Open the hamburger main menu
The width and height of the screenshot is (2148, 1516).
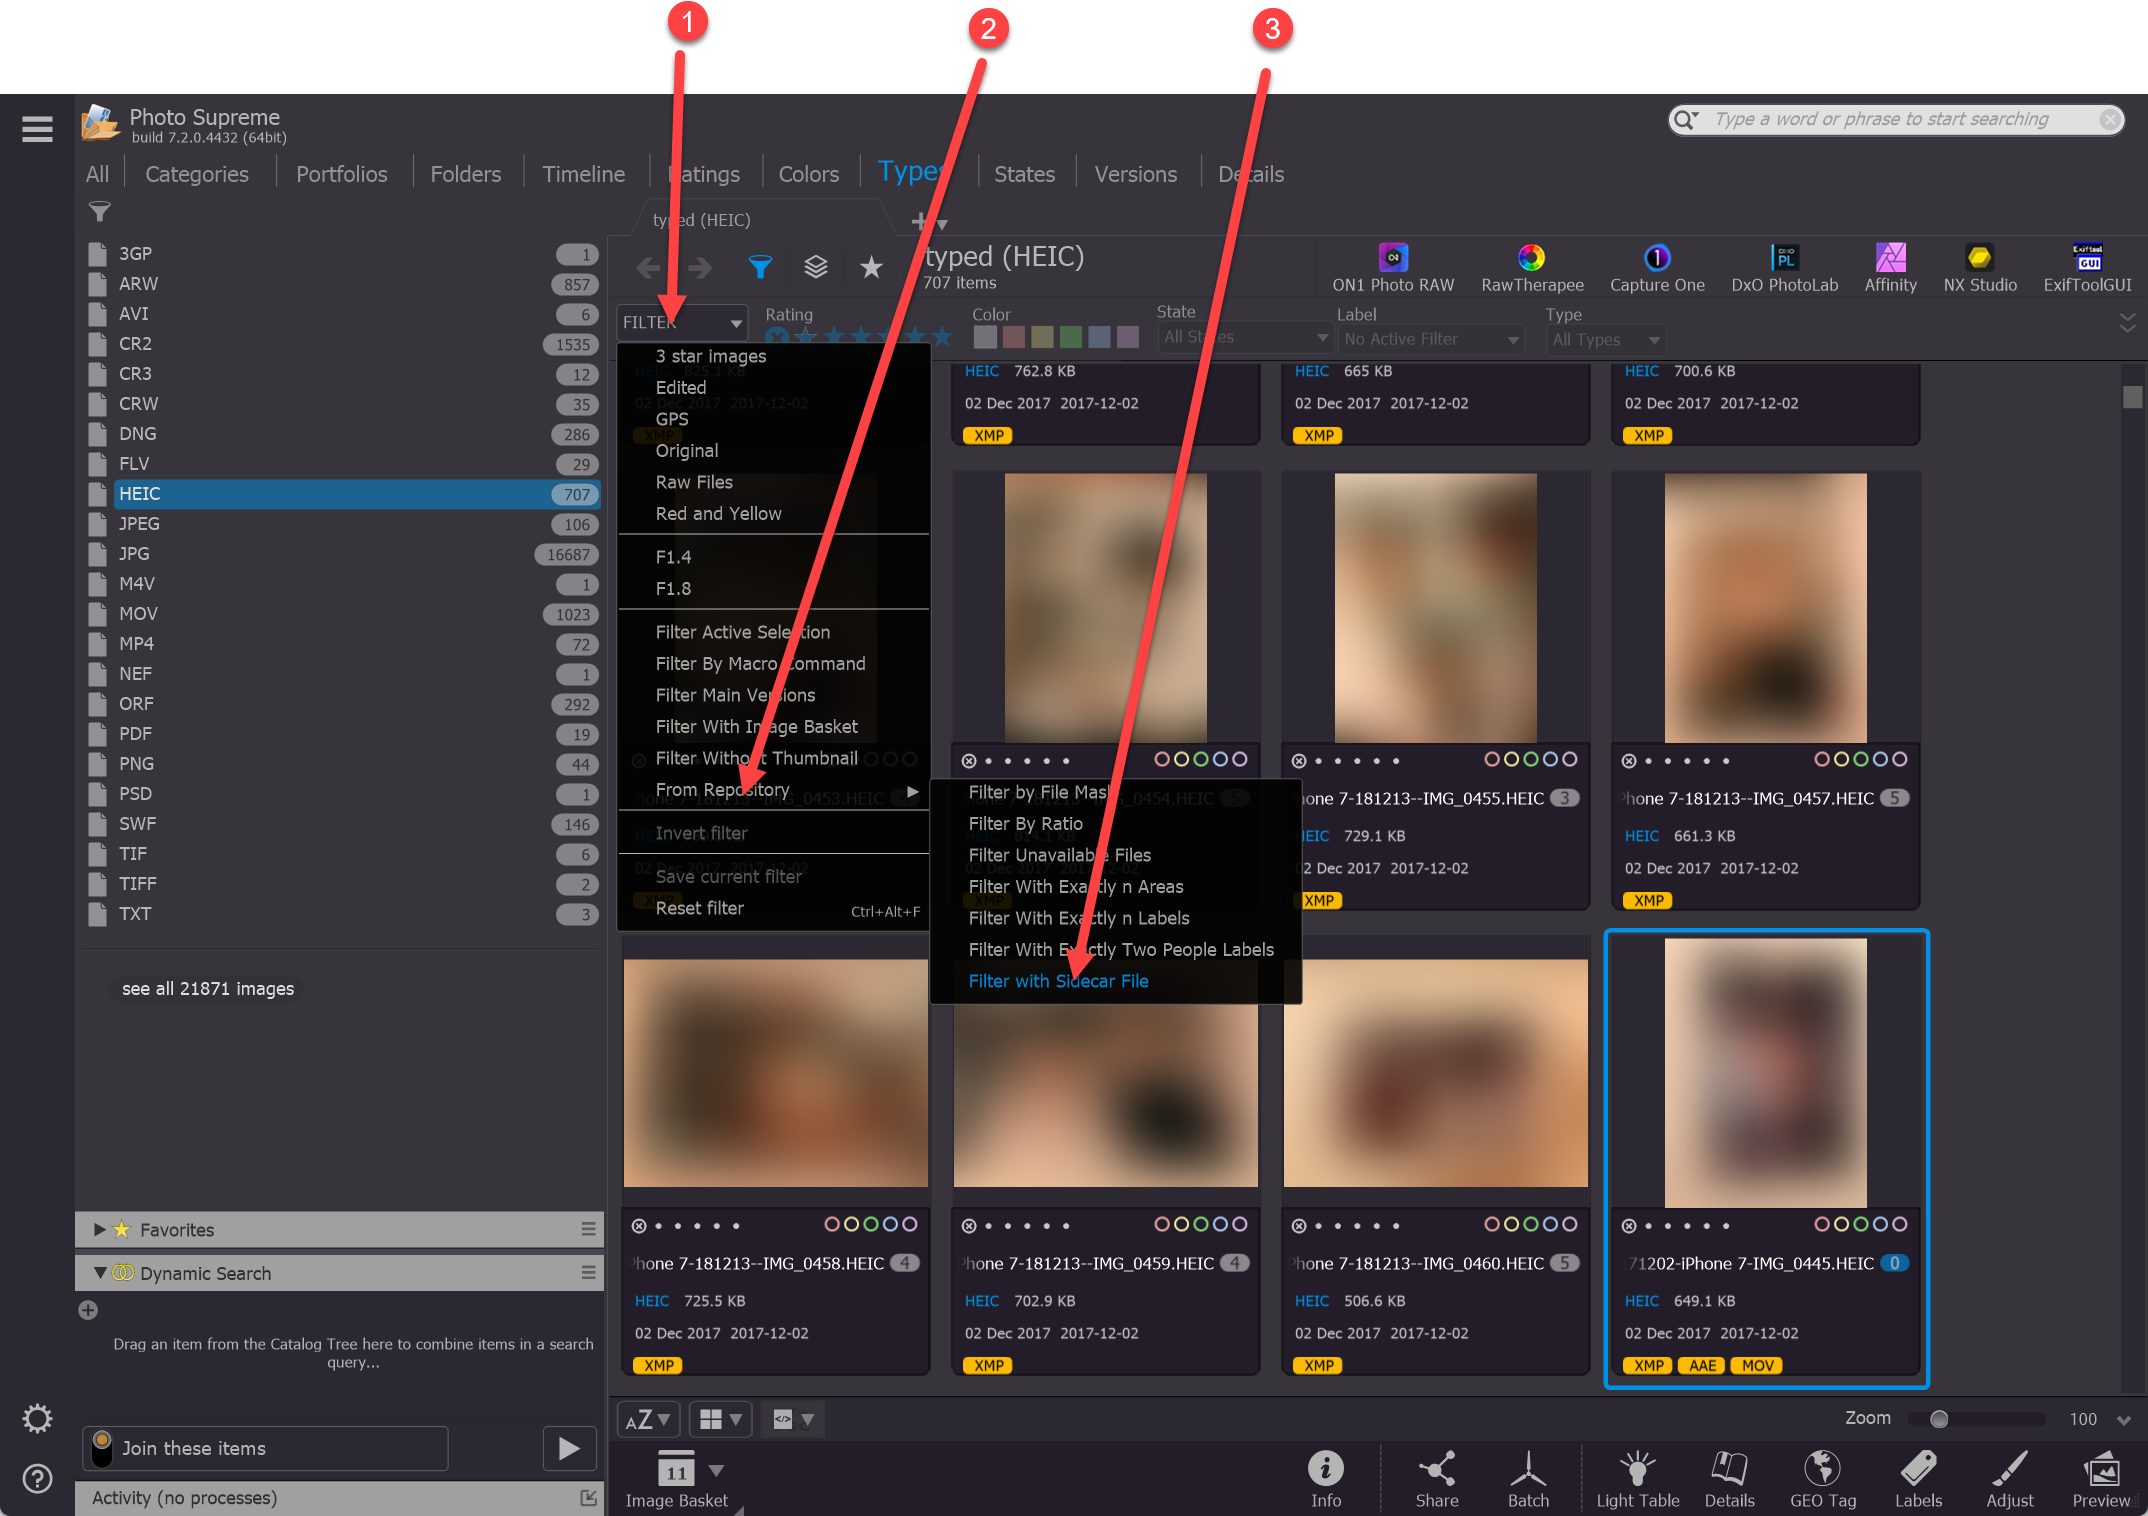(x=37, y=128)
